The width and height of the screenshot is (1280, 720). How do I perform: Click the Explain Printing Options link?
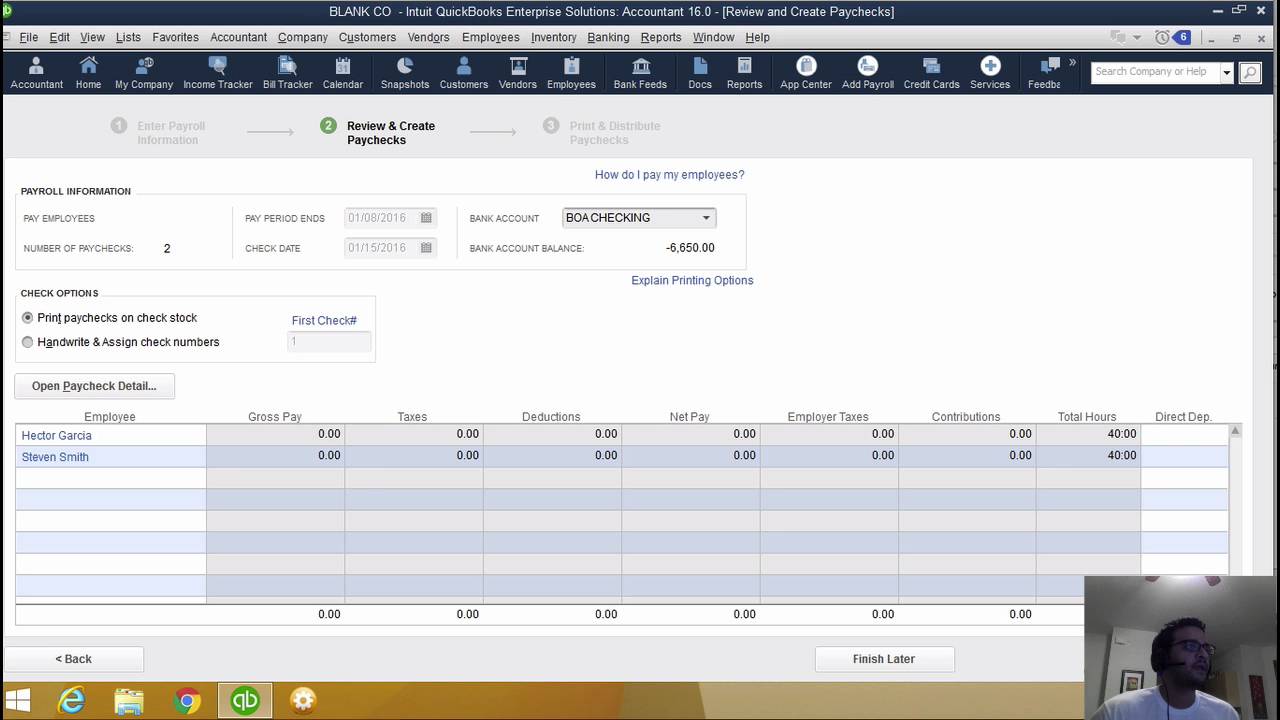coord(692,280)
